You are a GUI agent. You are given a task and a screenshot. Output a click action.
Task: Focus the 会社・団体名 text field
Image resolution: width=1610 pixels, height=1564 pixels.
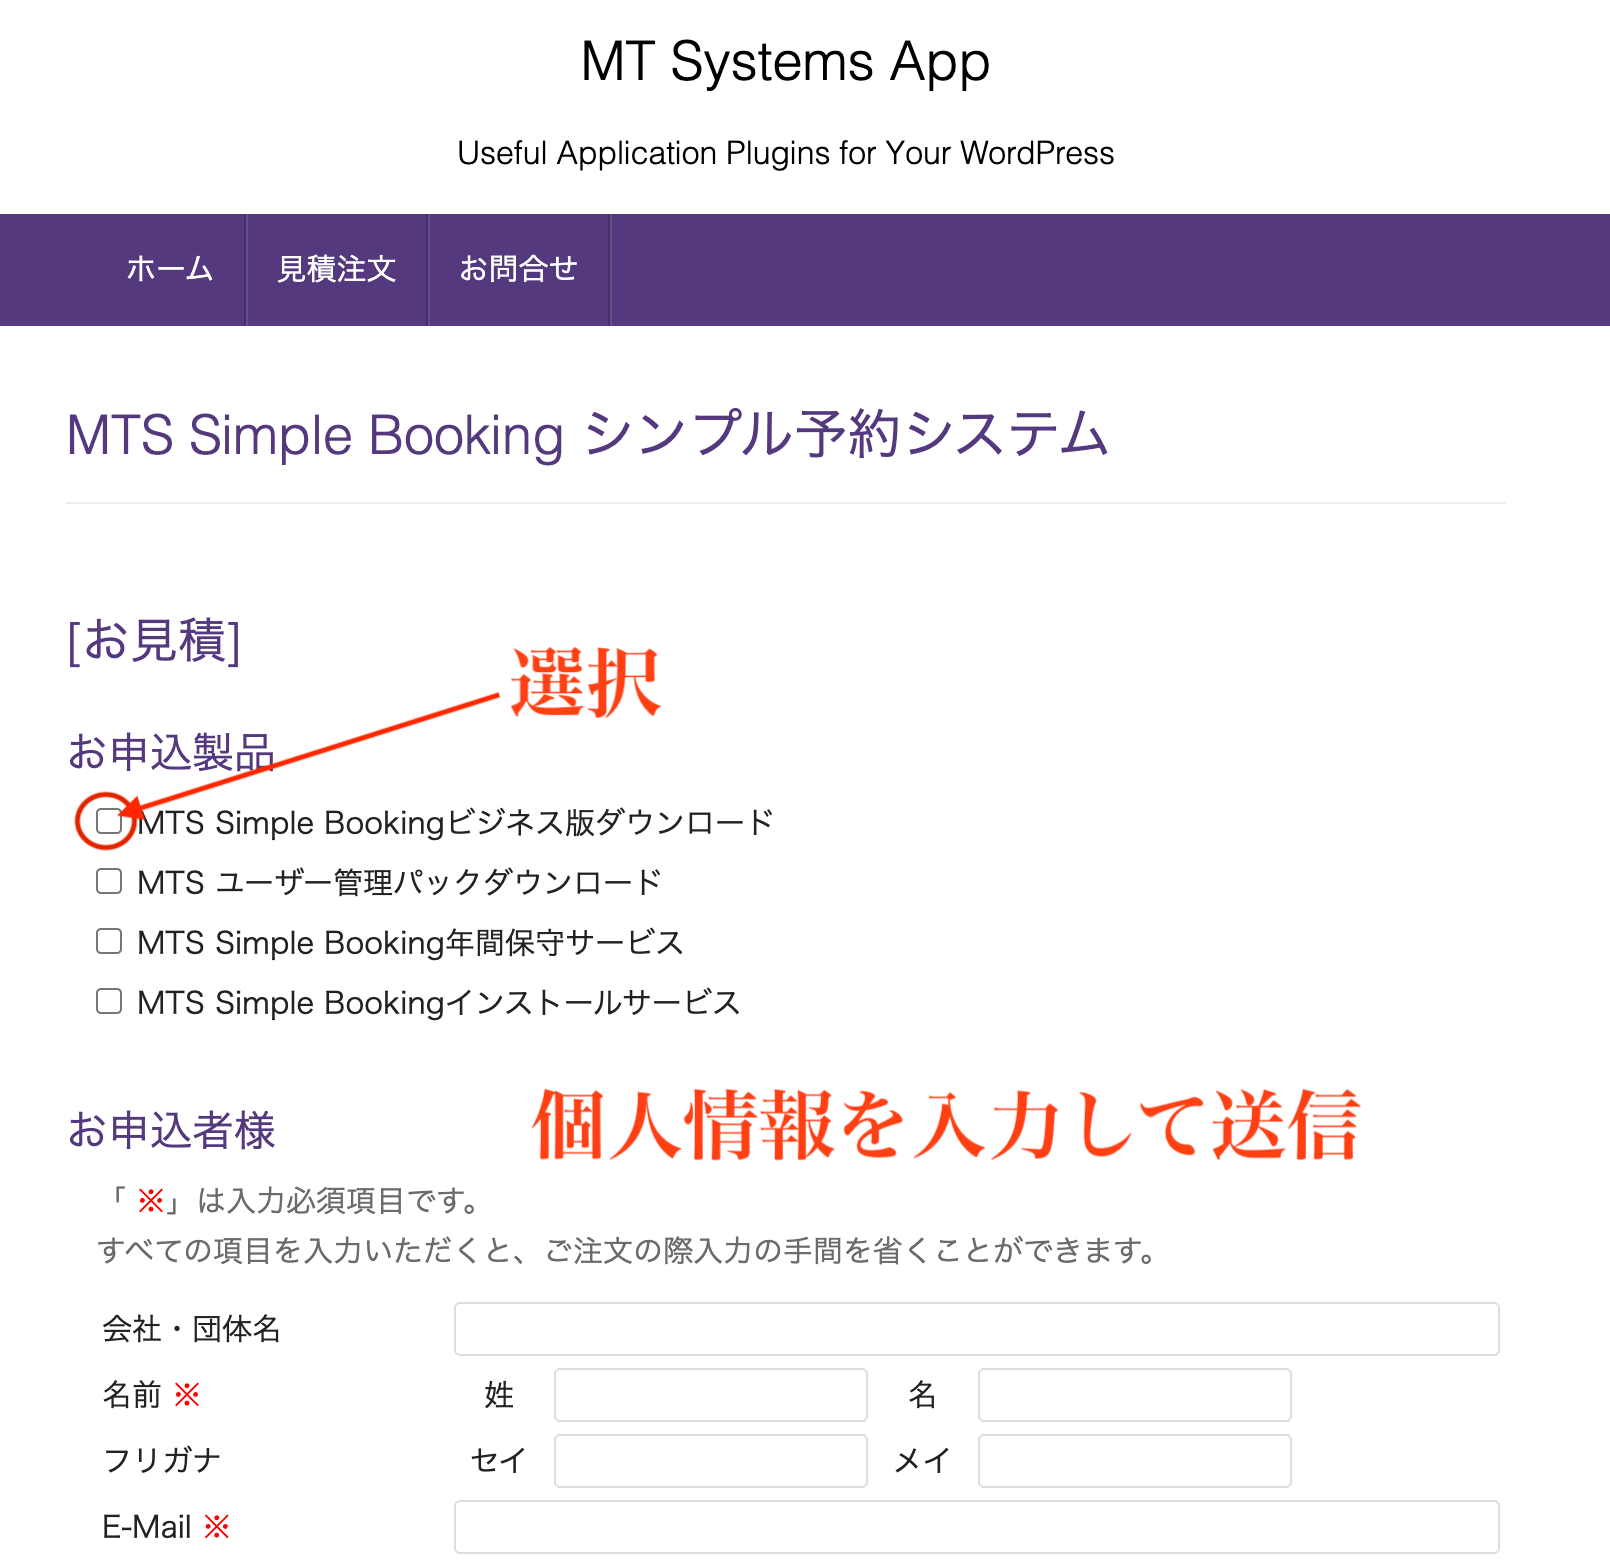tap(976, 1329)
